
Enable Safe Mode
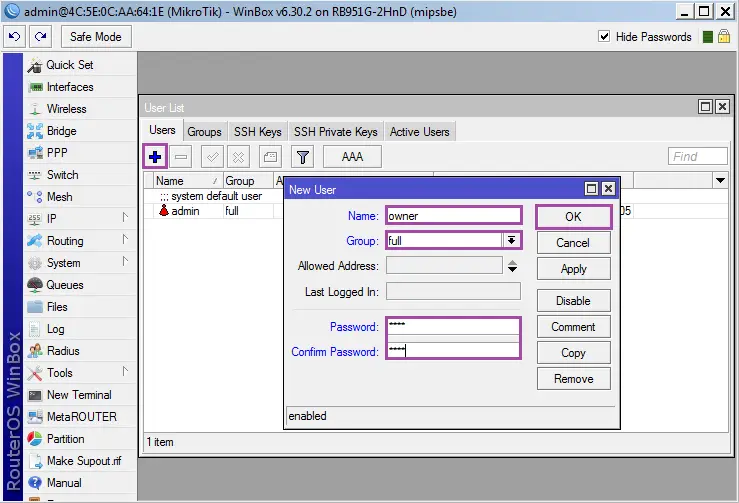(96, 37)
